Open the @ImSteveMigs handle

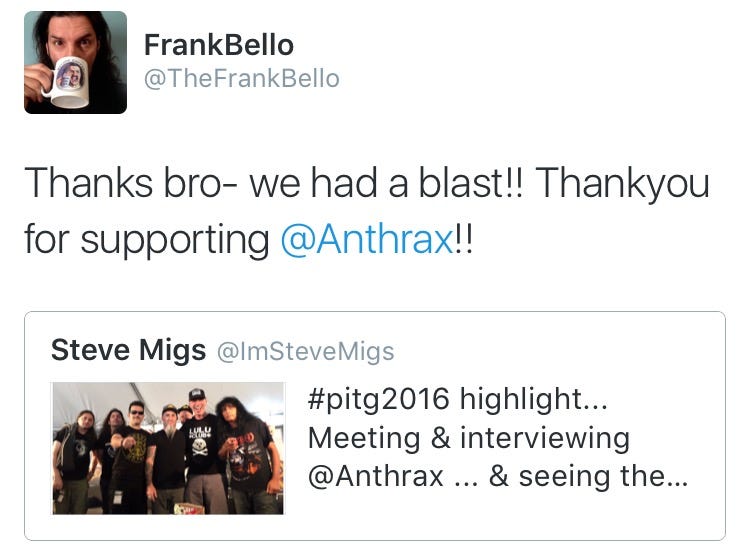(306, 352)
